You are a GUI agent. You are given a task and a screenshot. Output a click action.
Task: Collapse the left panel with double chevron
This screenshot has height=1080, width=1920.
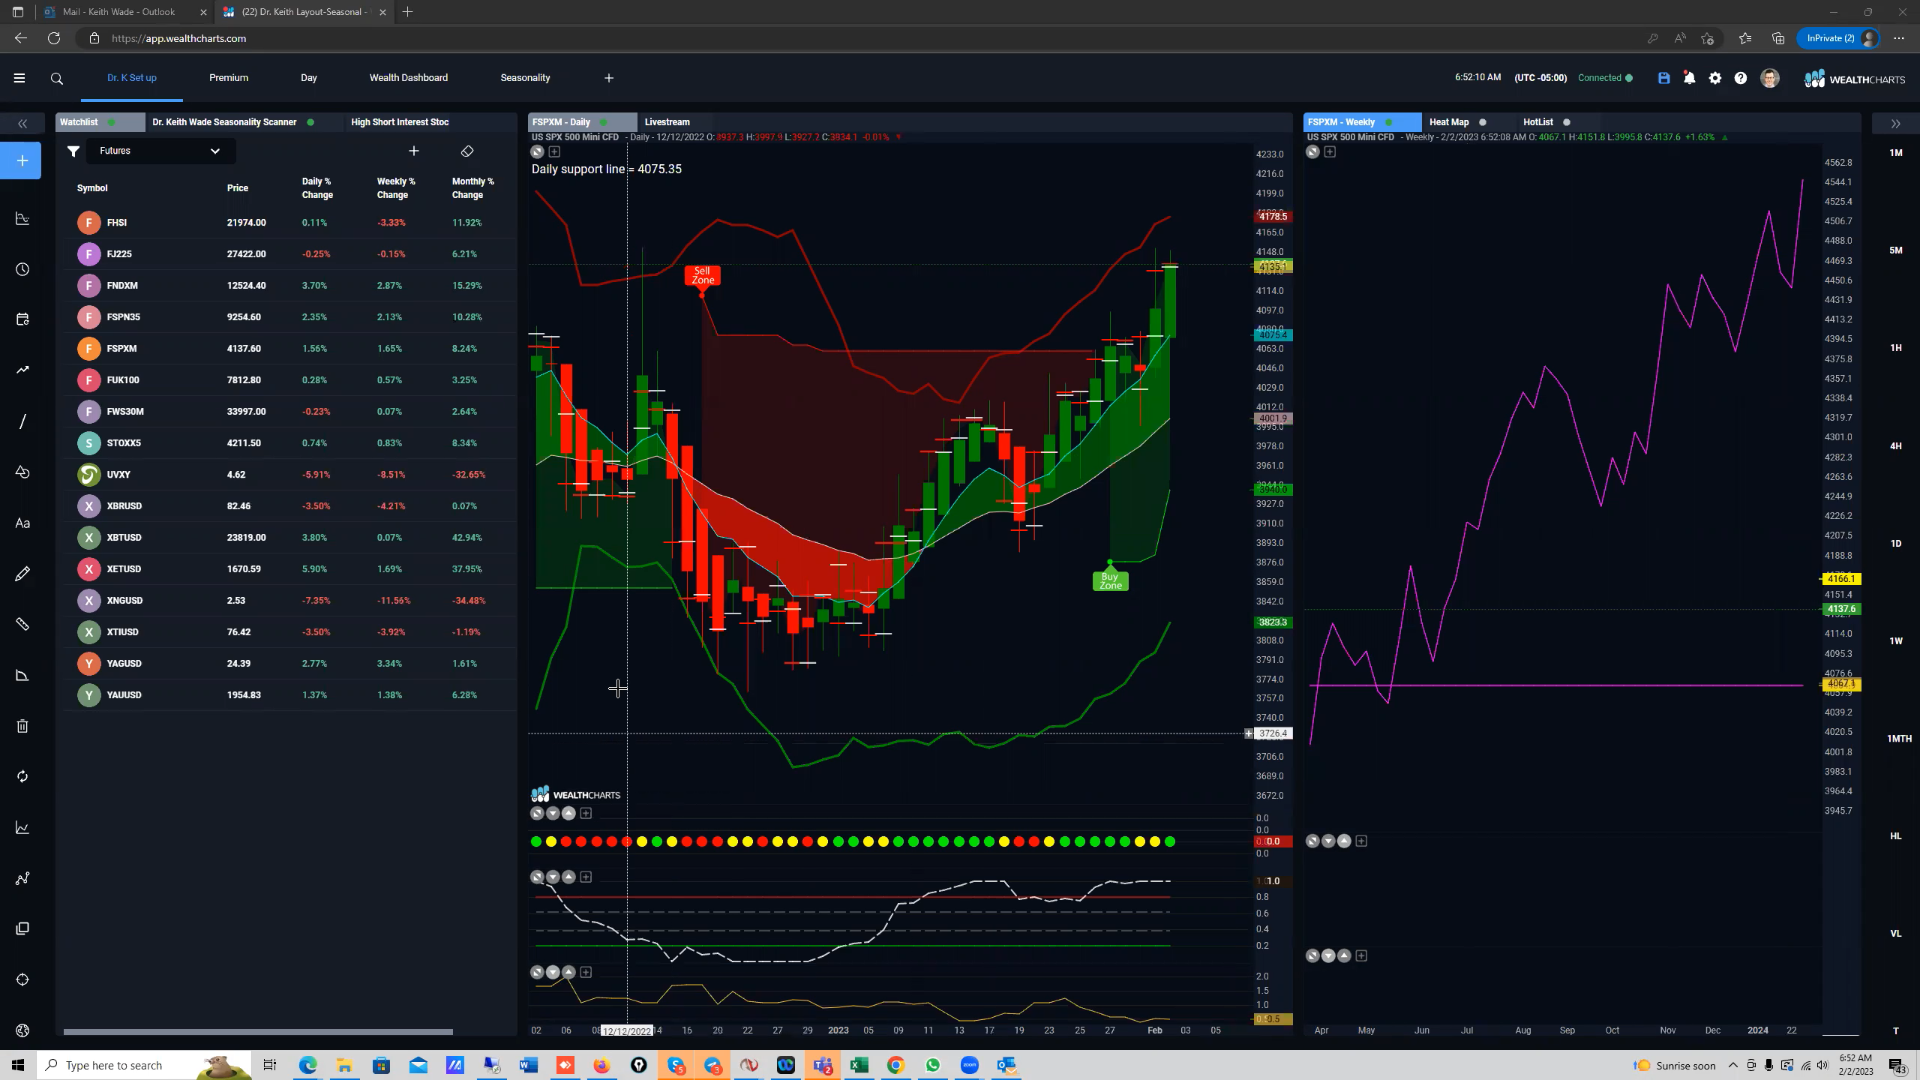[22, 123]
